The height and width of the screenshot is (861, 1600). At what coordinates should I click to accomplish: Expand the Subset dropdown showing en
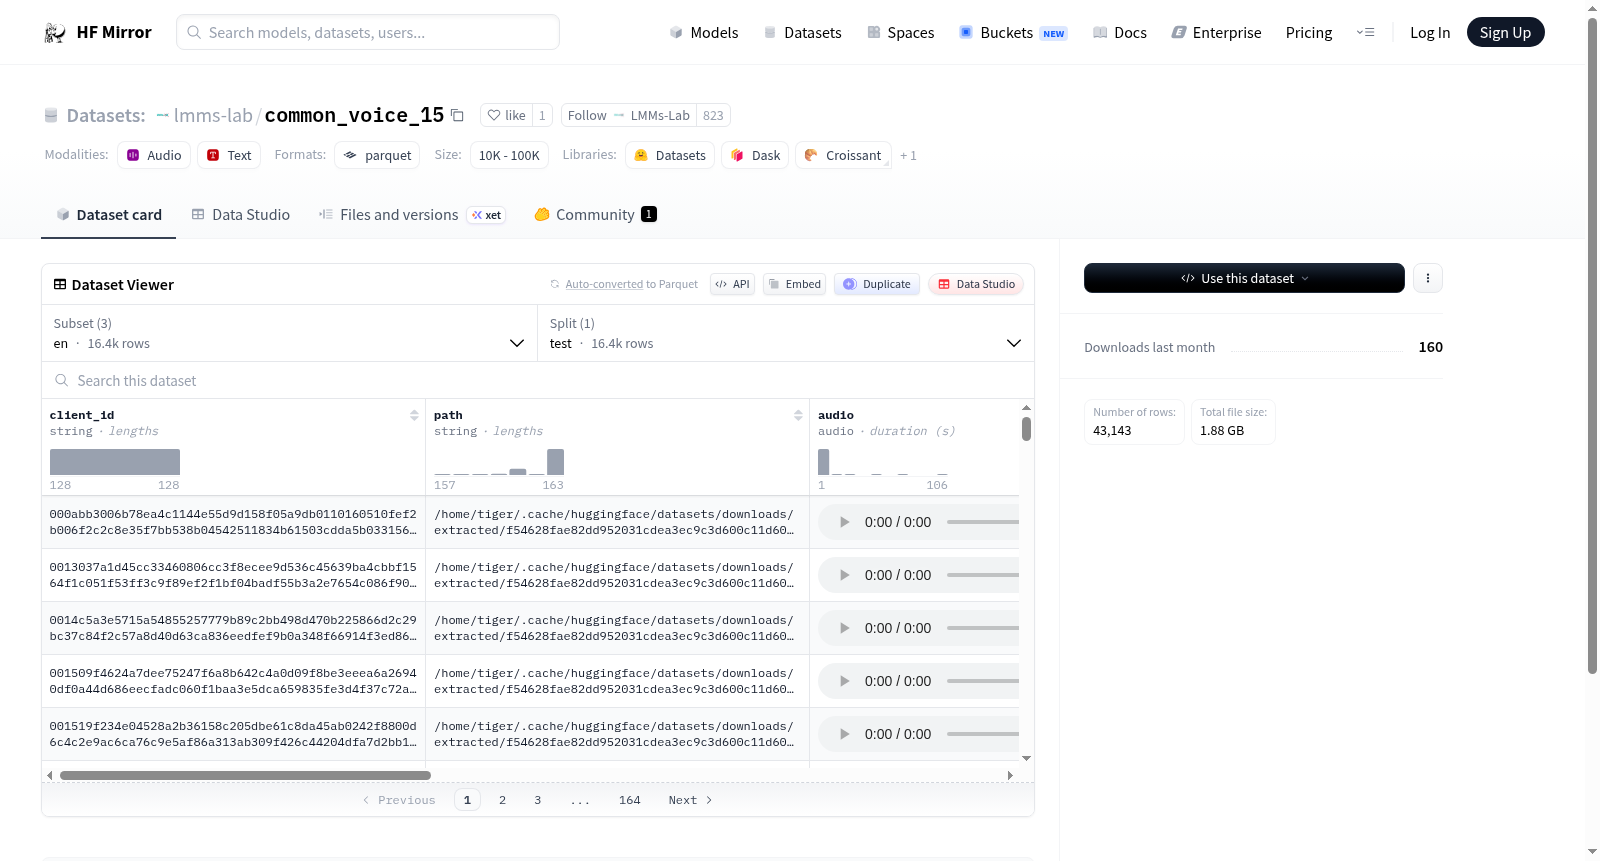(x=290, y=334)
